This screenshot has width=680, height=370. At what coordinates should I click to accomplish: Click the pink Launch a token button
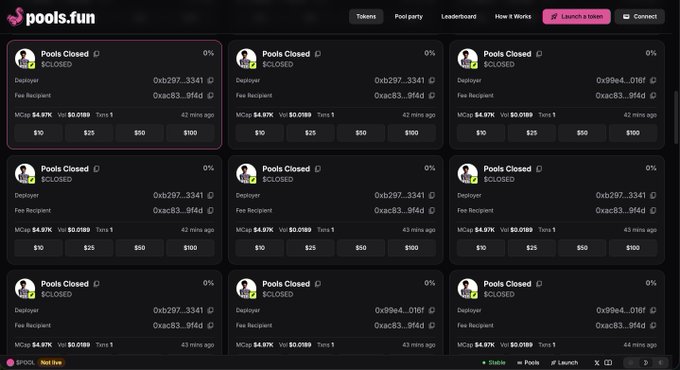576,16
